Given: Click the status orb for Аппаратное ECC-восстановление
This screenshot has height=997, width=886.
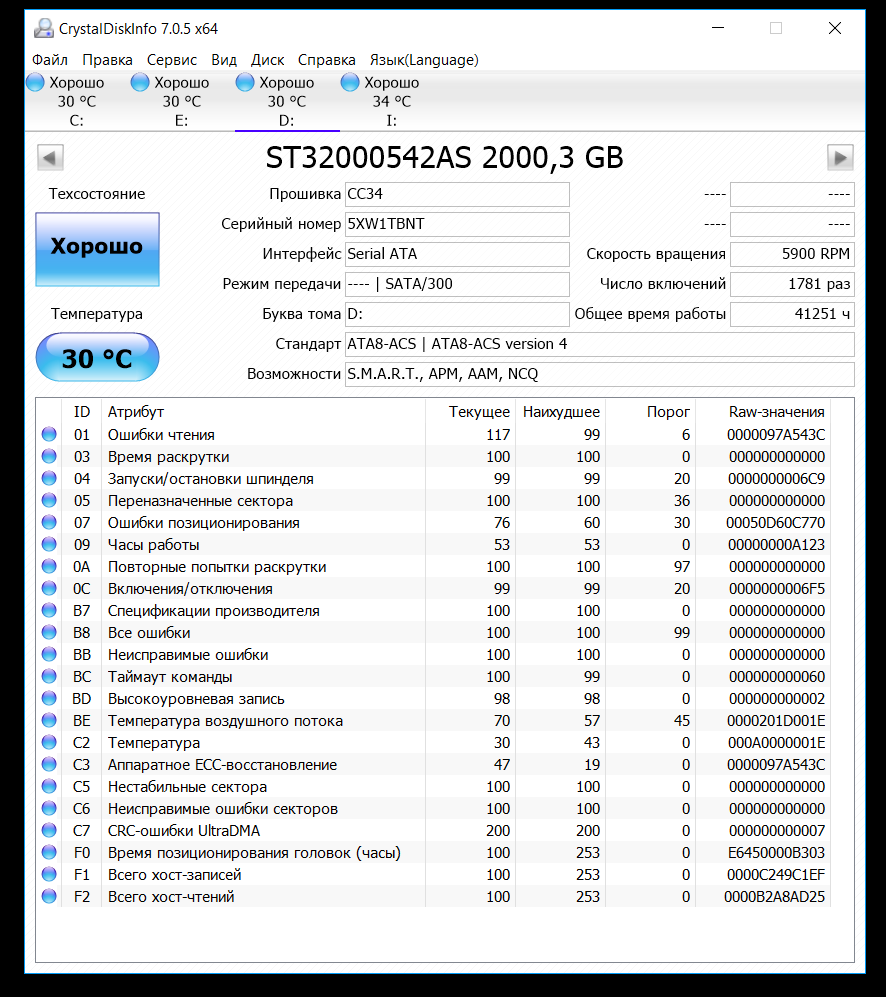Looking at the screenshot, I should [x=49, y=764].
